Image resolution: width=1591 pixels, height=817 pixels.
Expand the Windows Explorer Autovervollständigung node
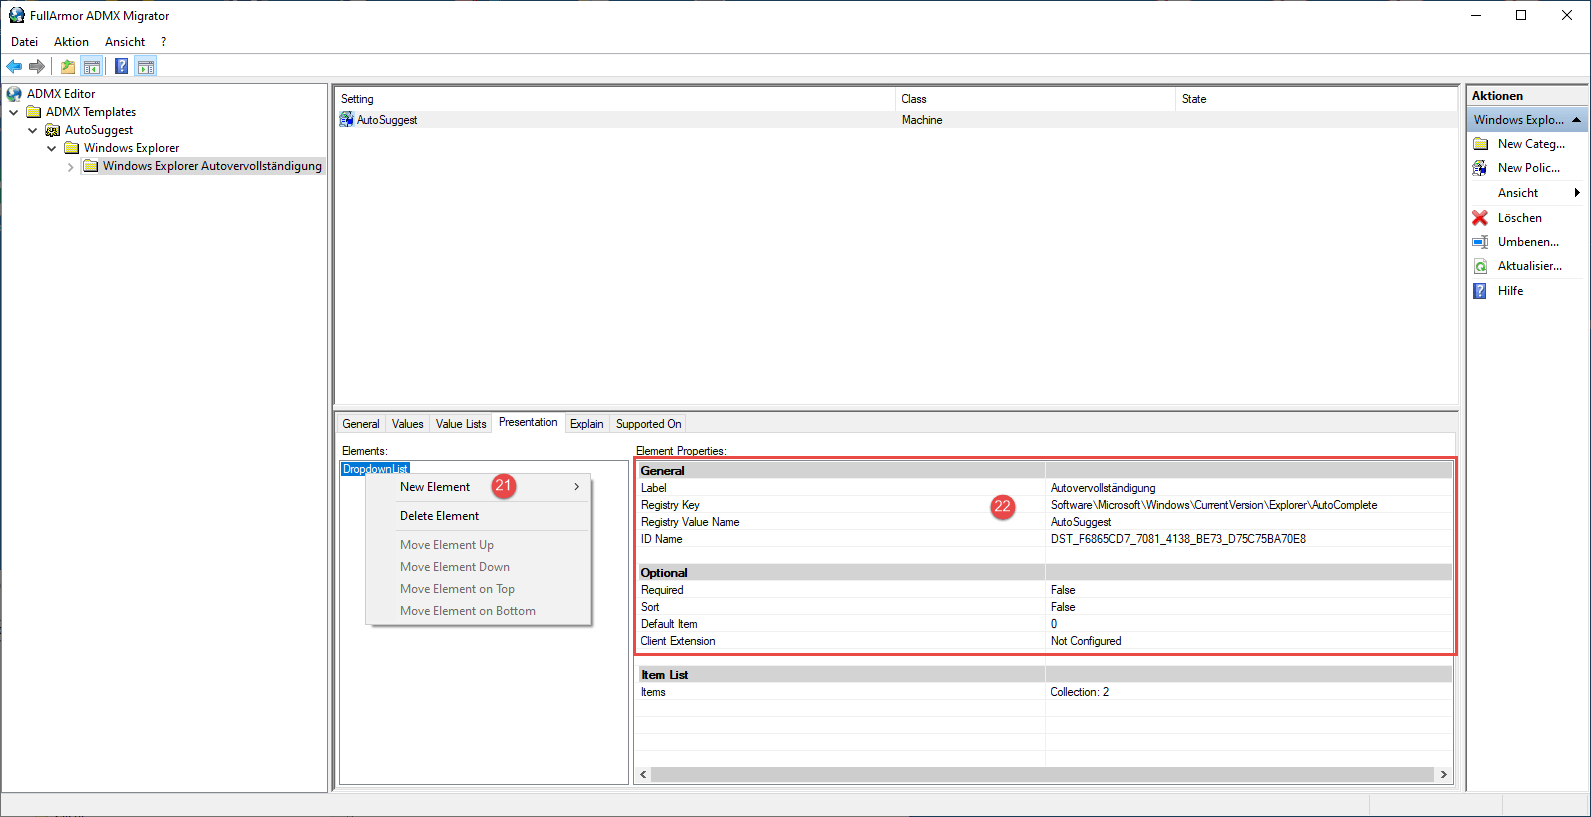71,167
